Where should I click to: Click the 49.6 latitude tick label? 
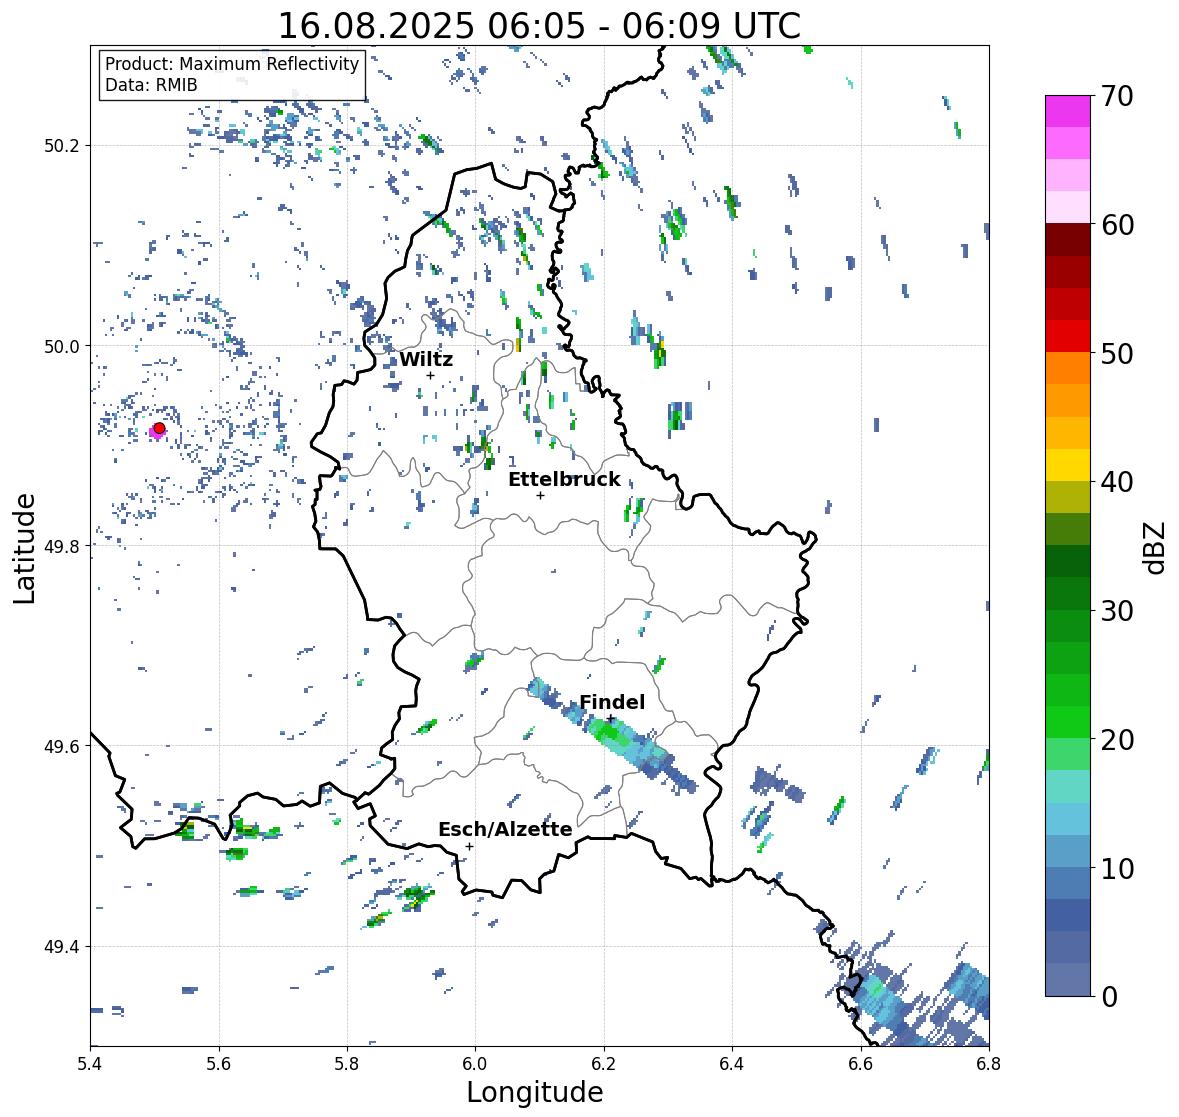(x=62, y=746)
